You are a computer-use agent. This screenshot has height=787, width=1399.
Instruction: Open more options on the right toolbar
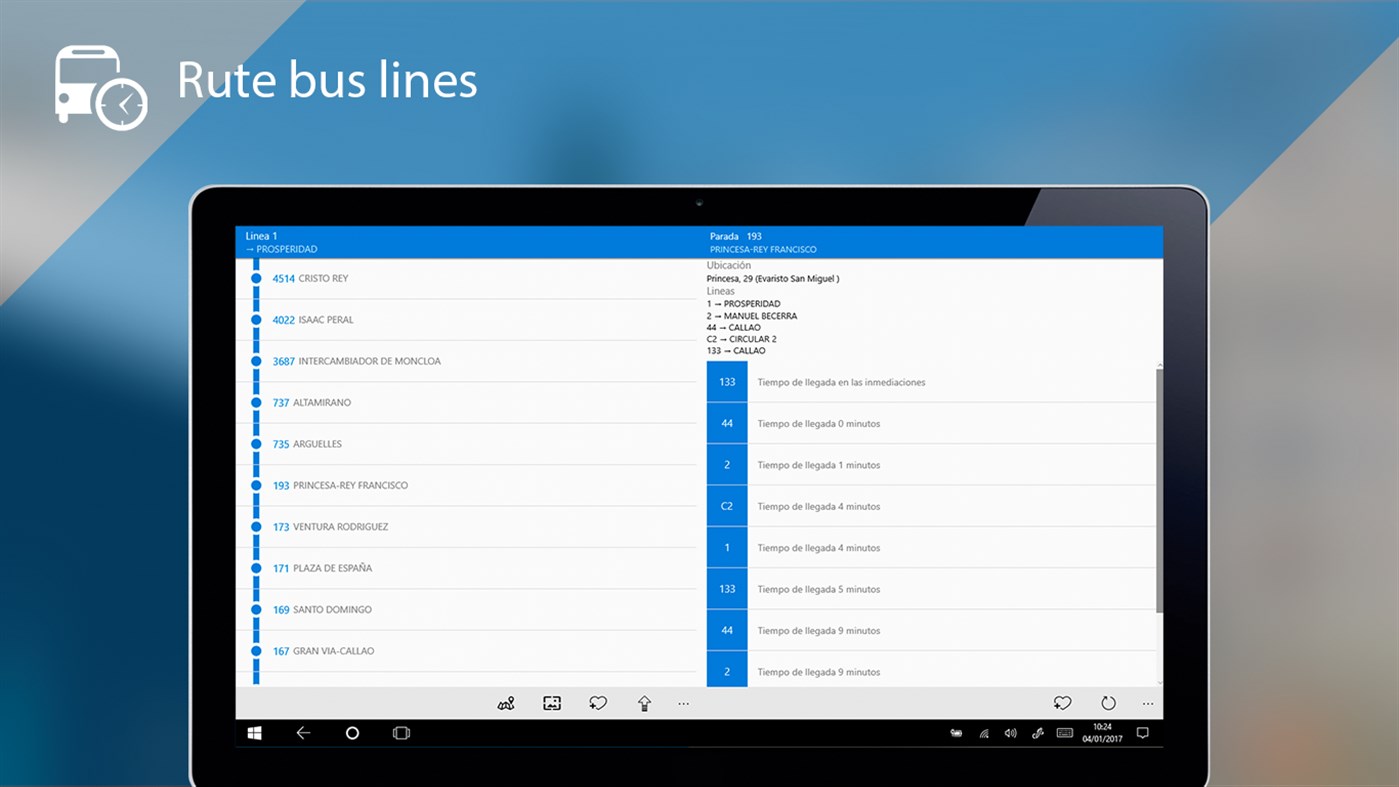tap(1147, 703)
